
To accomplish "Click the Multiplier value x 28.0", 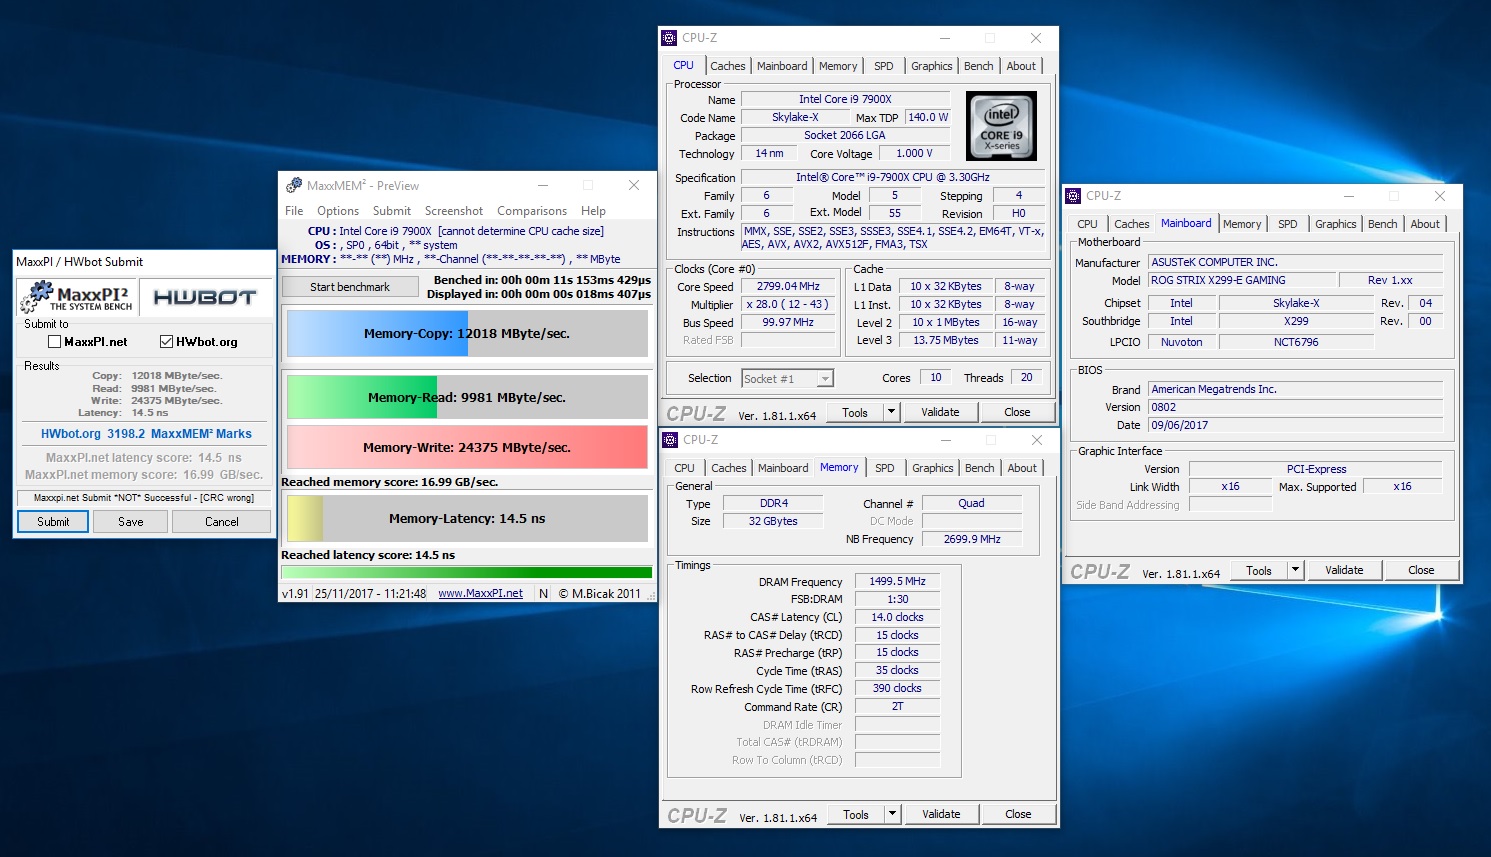I will [x=788, y=304].
